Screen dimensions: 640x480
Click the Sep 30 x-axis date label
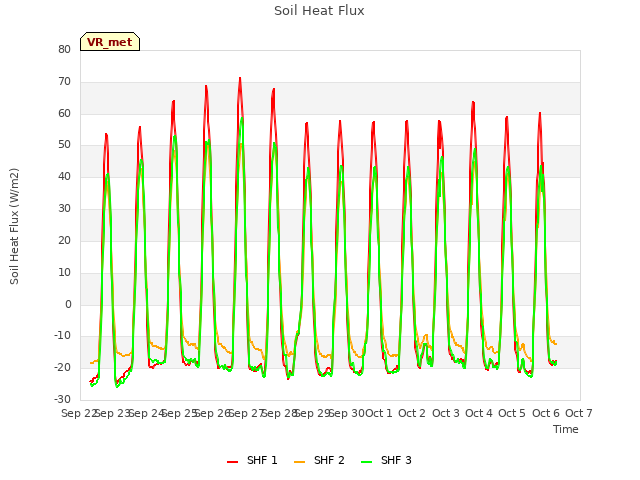(x=347, y=413)
